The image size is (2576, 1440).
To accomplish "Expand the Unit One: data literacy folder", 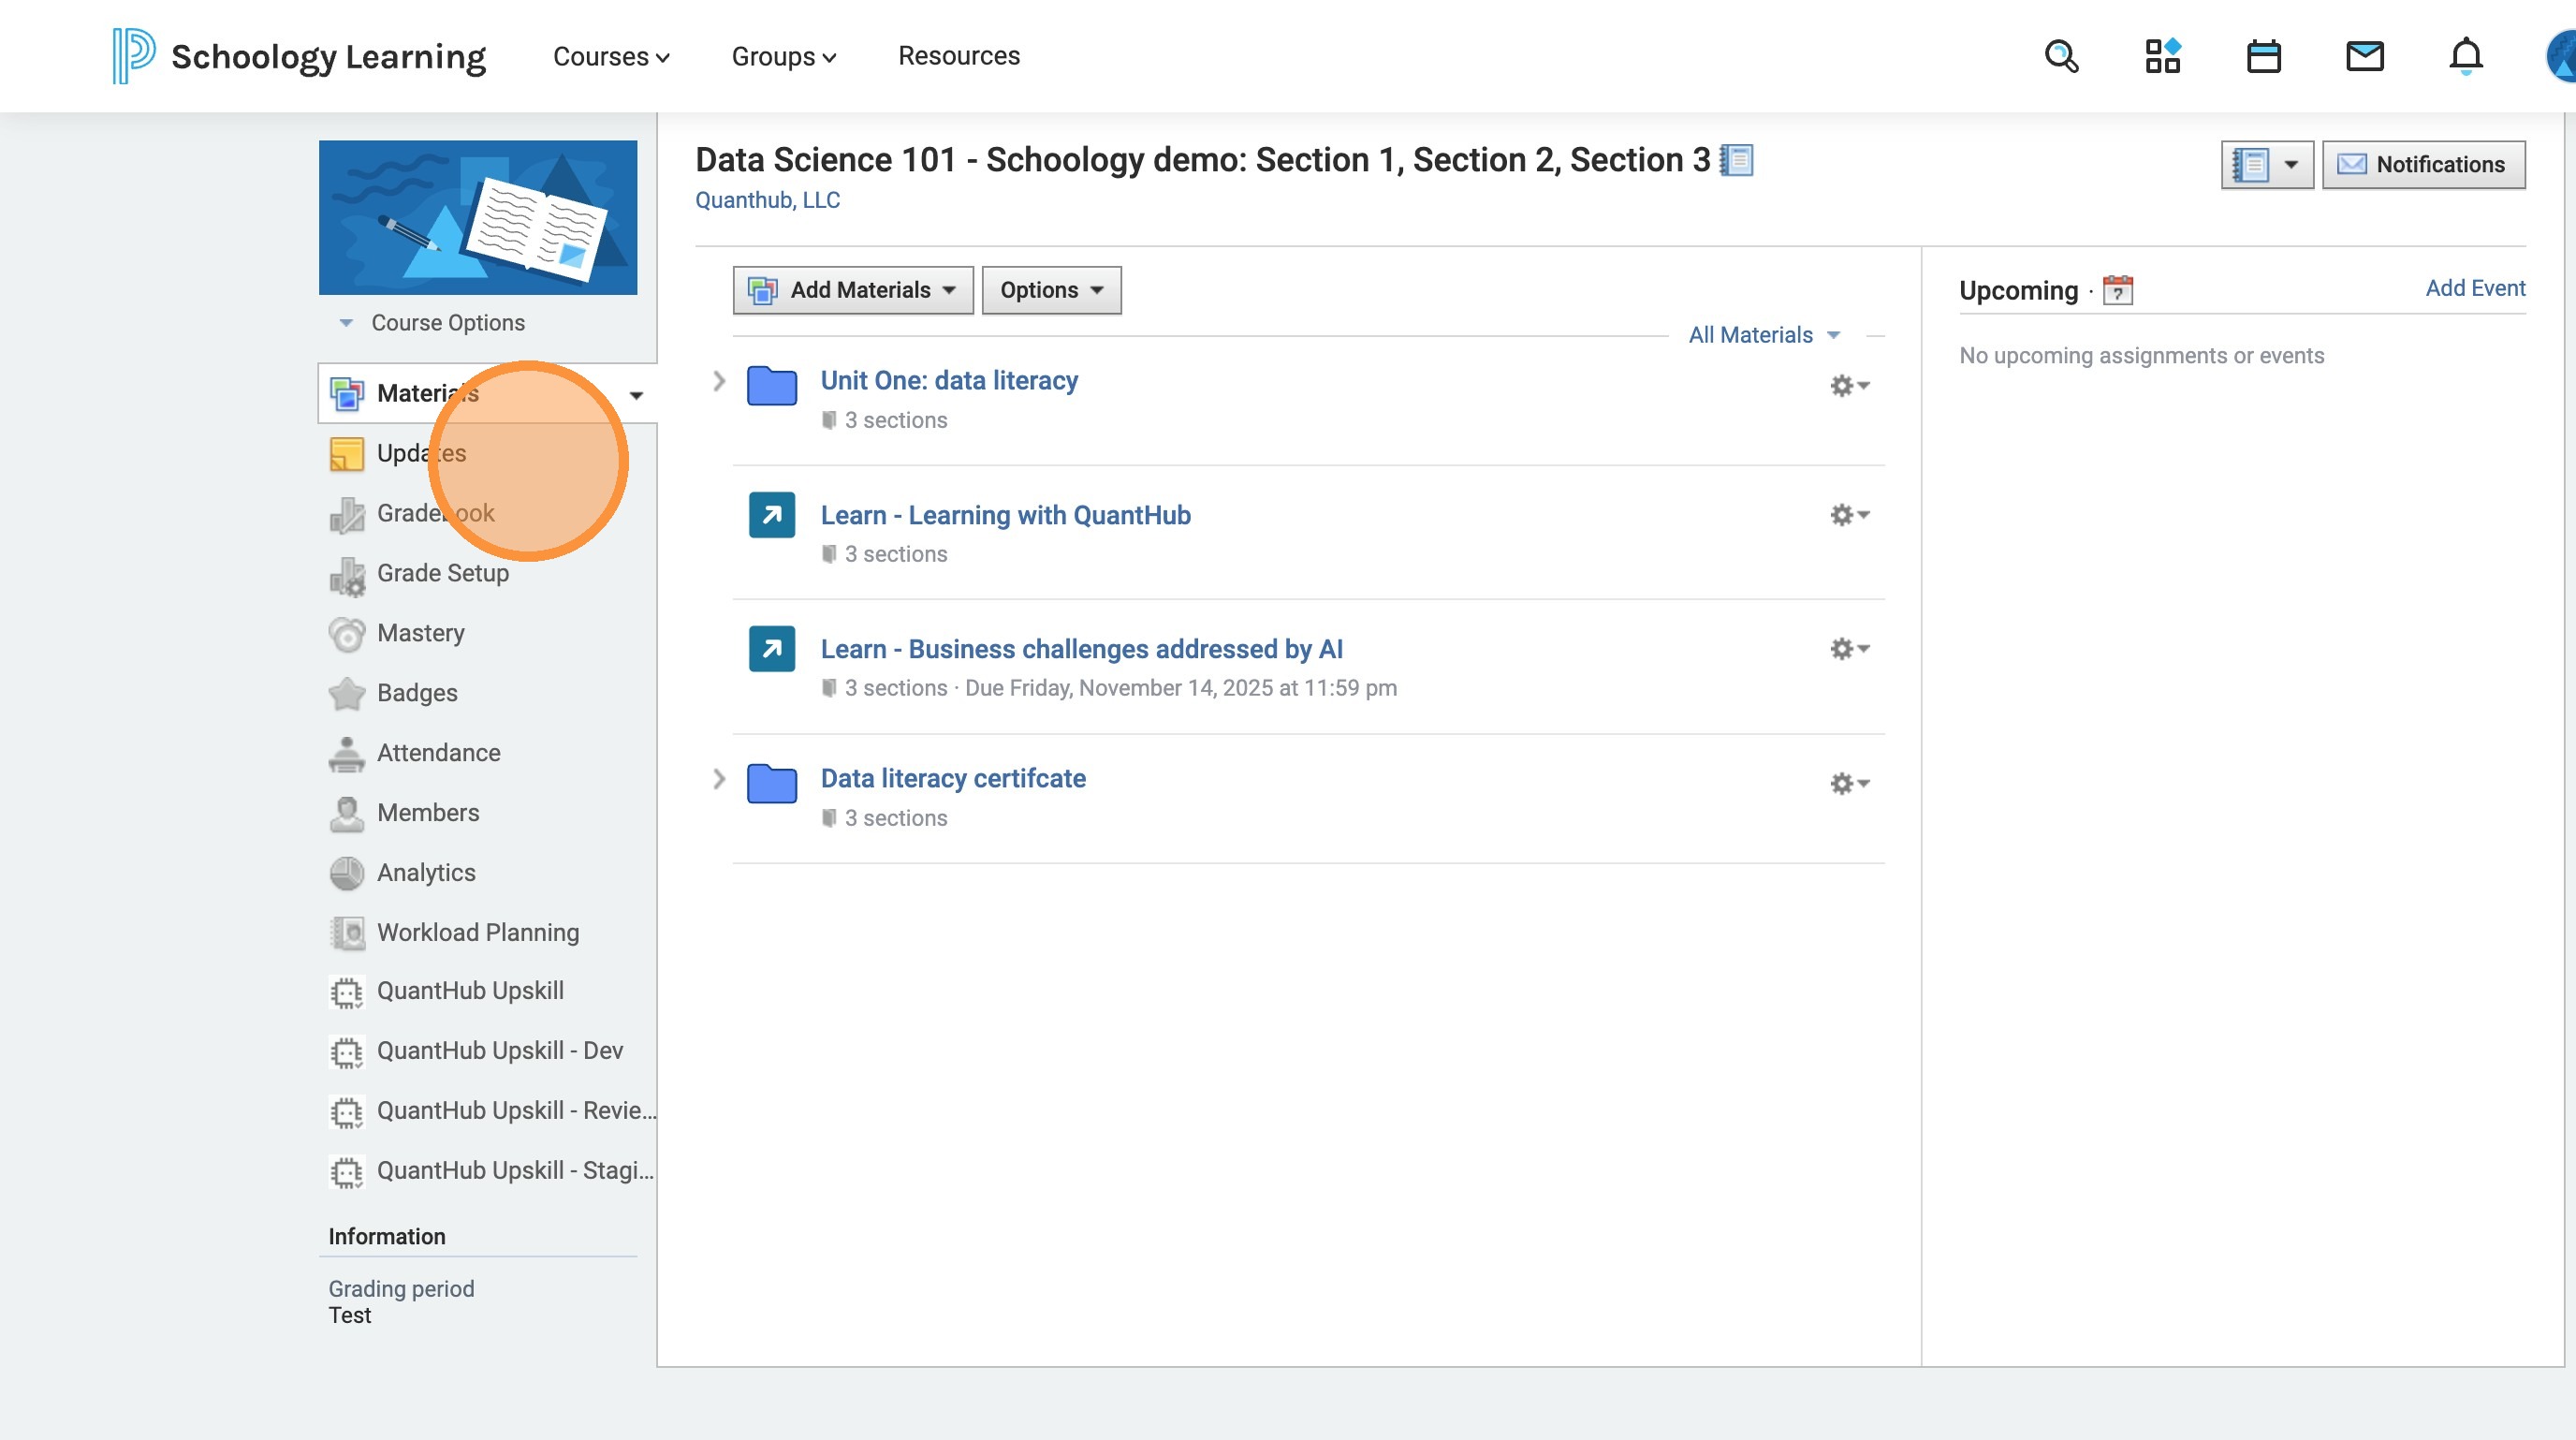I will coord(718,381).
